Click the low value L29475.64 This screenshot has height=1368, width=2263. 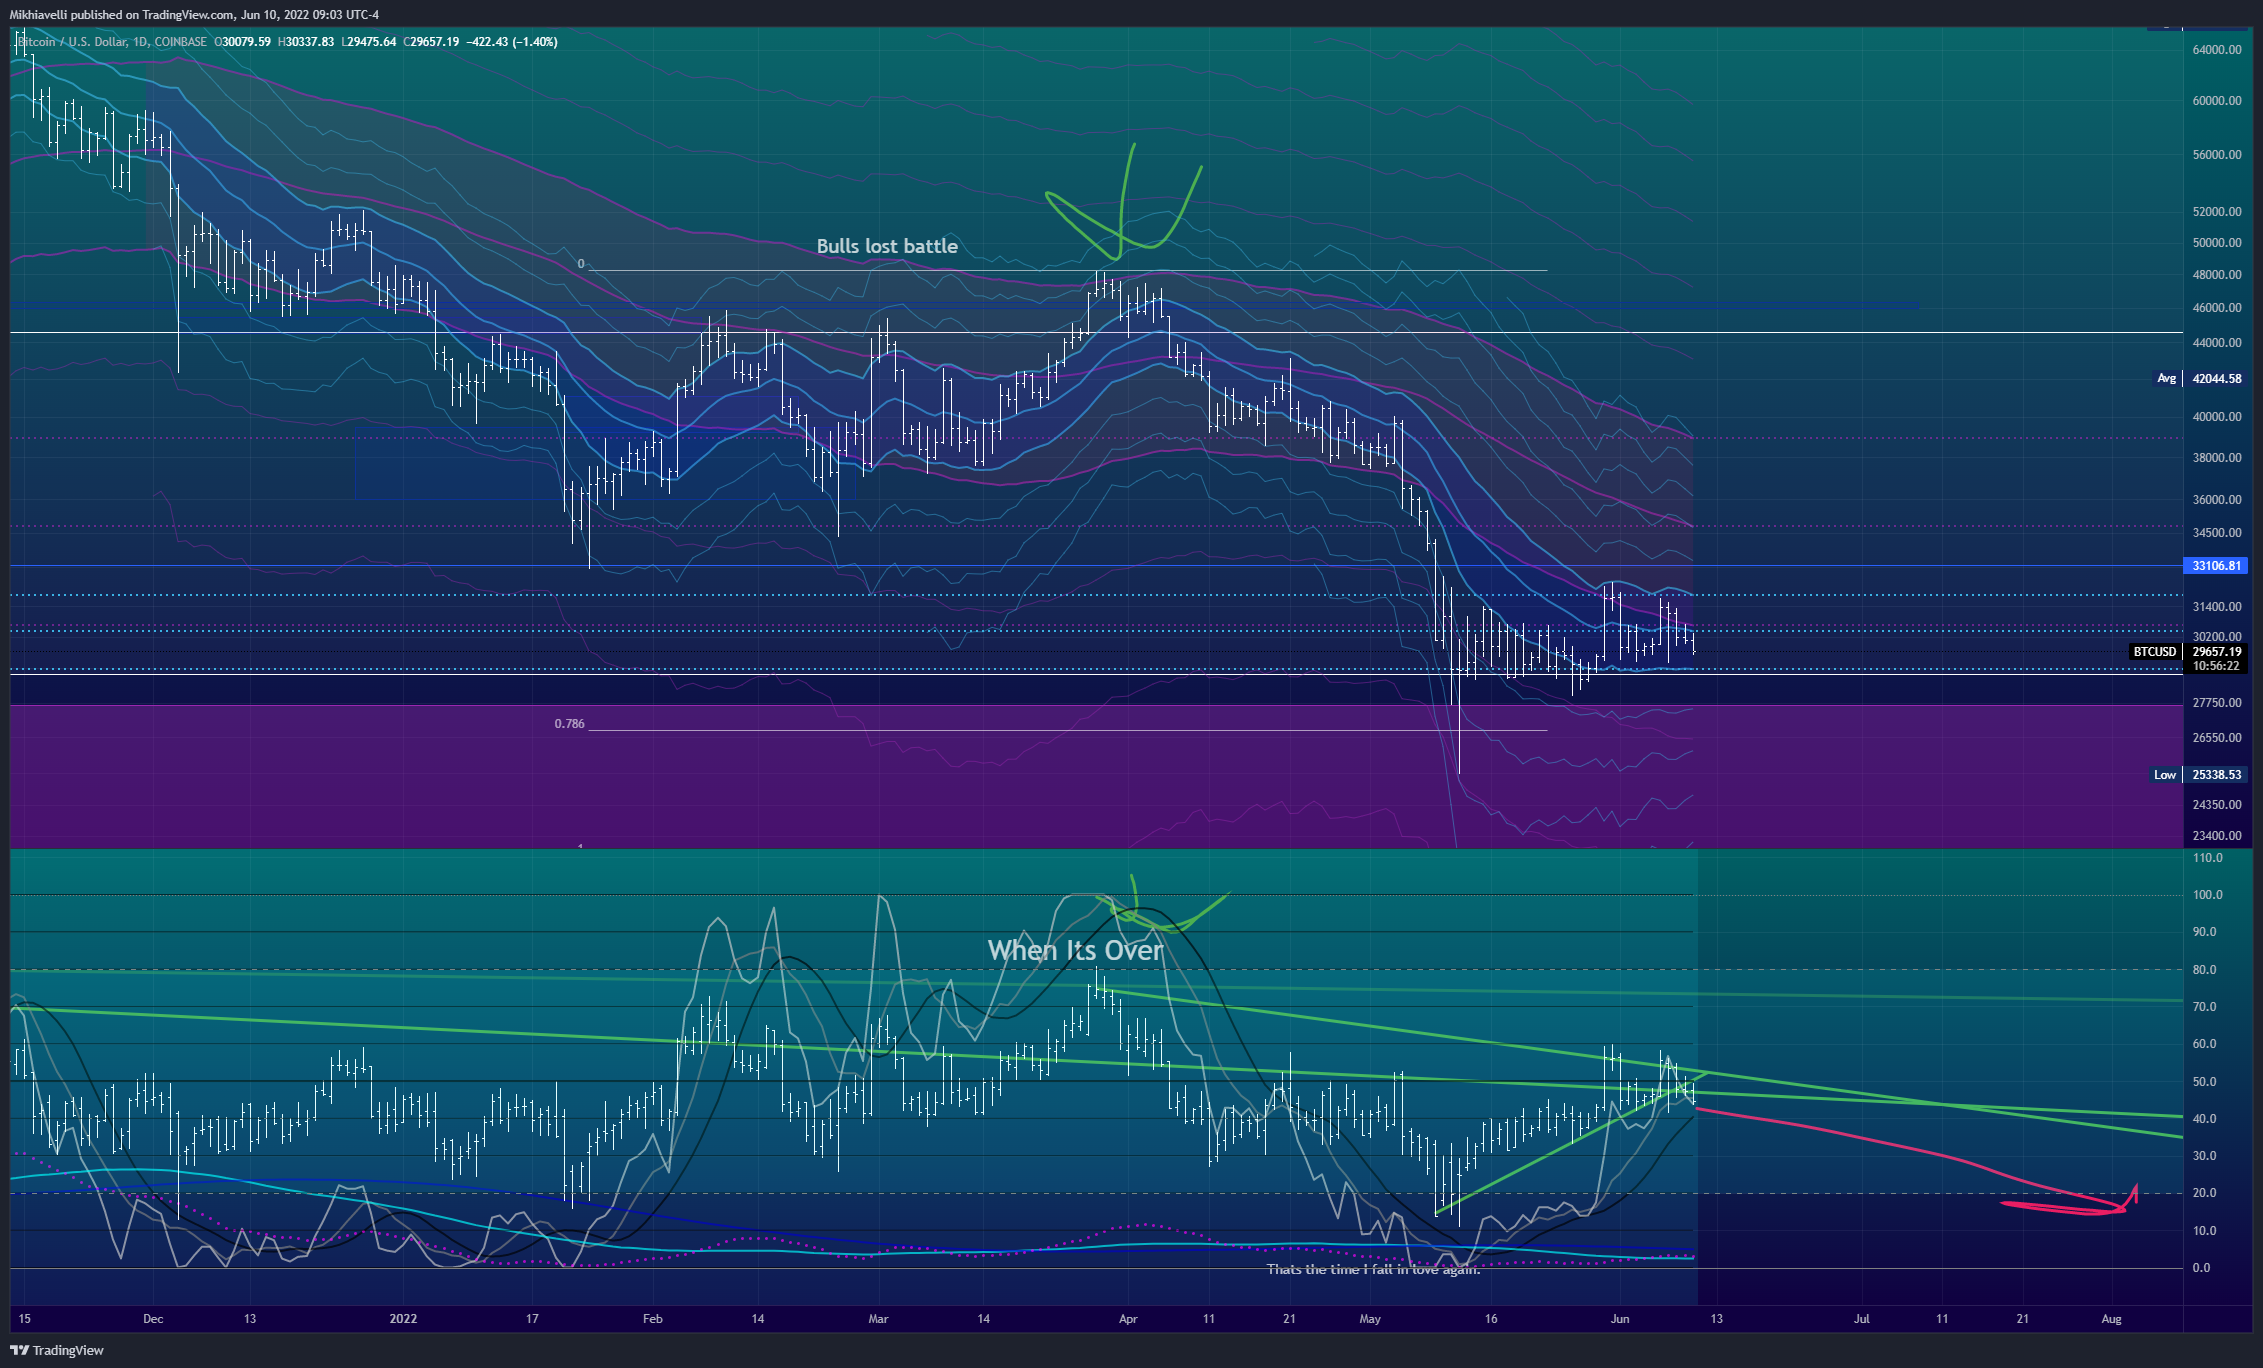369,42
